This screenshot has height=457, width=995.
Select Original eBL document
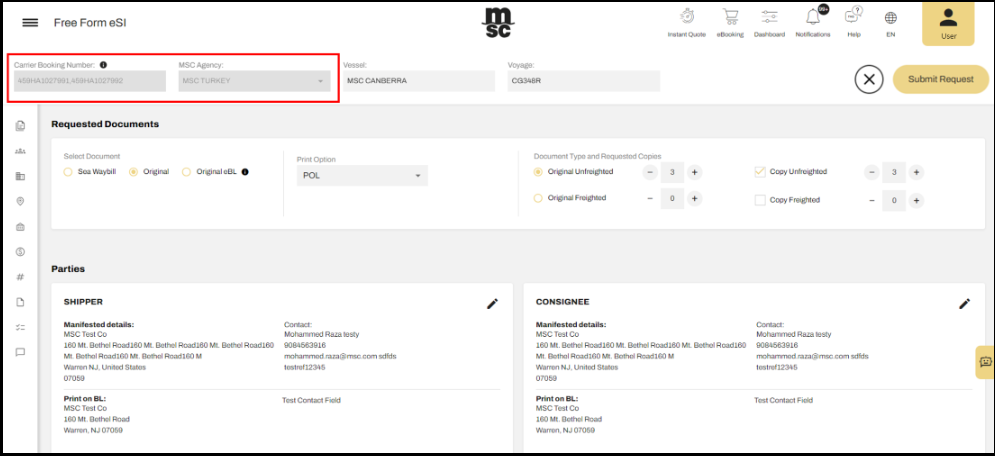click(186, 171)
